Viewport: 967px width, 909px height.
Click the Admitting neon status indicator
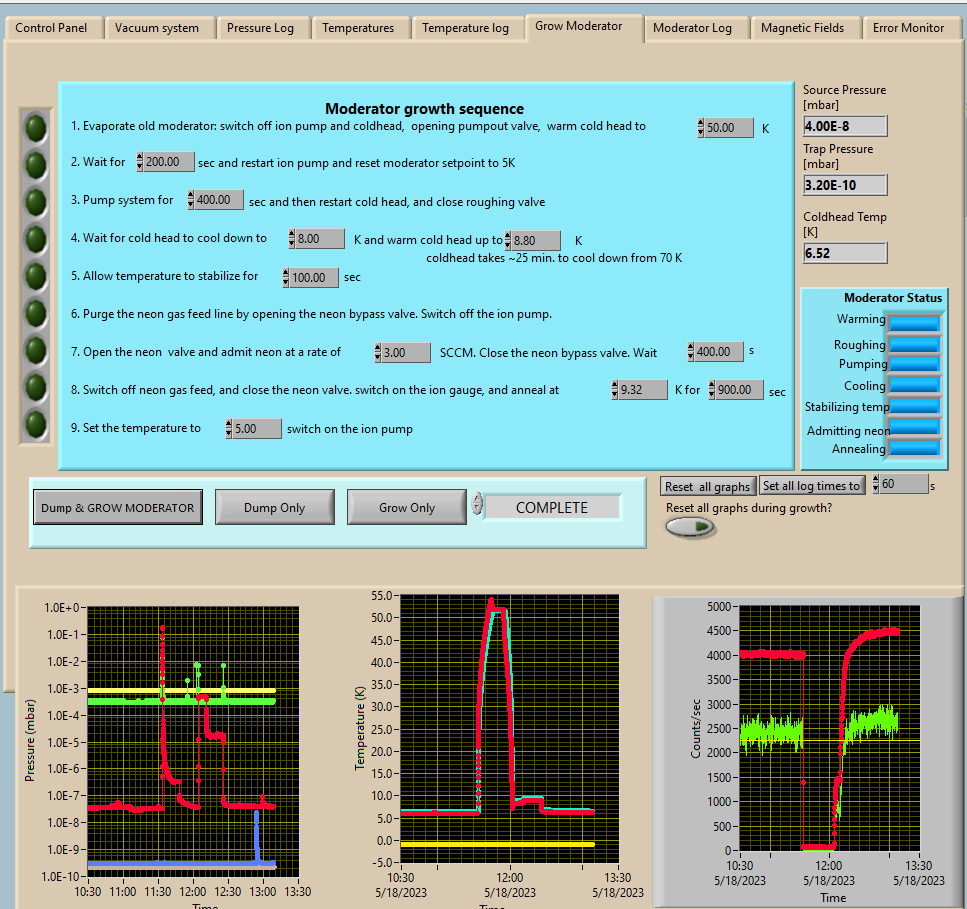(914, 427)
